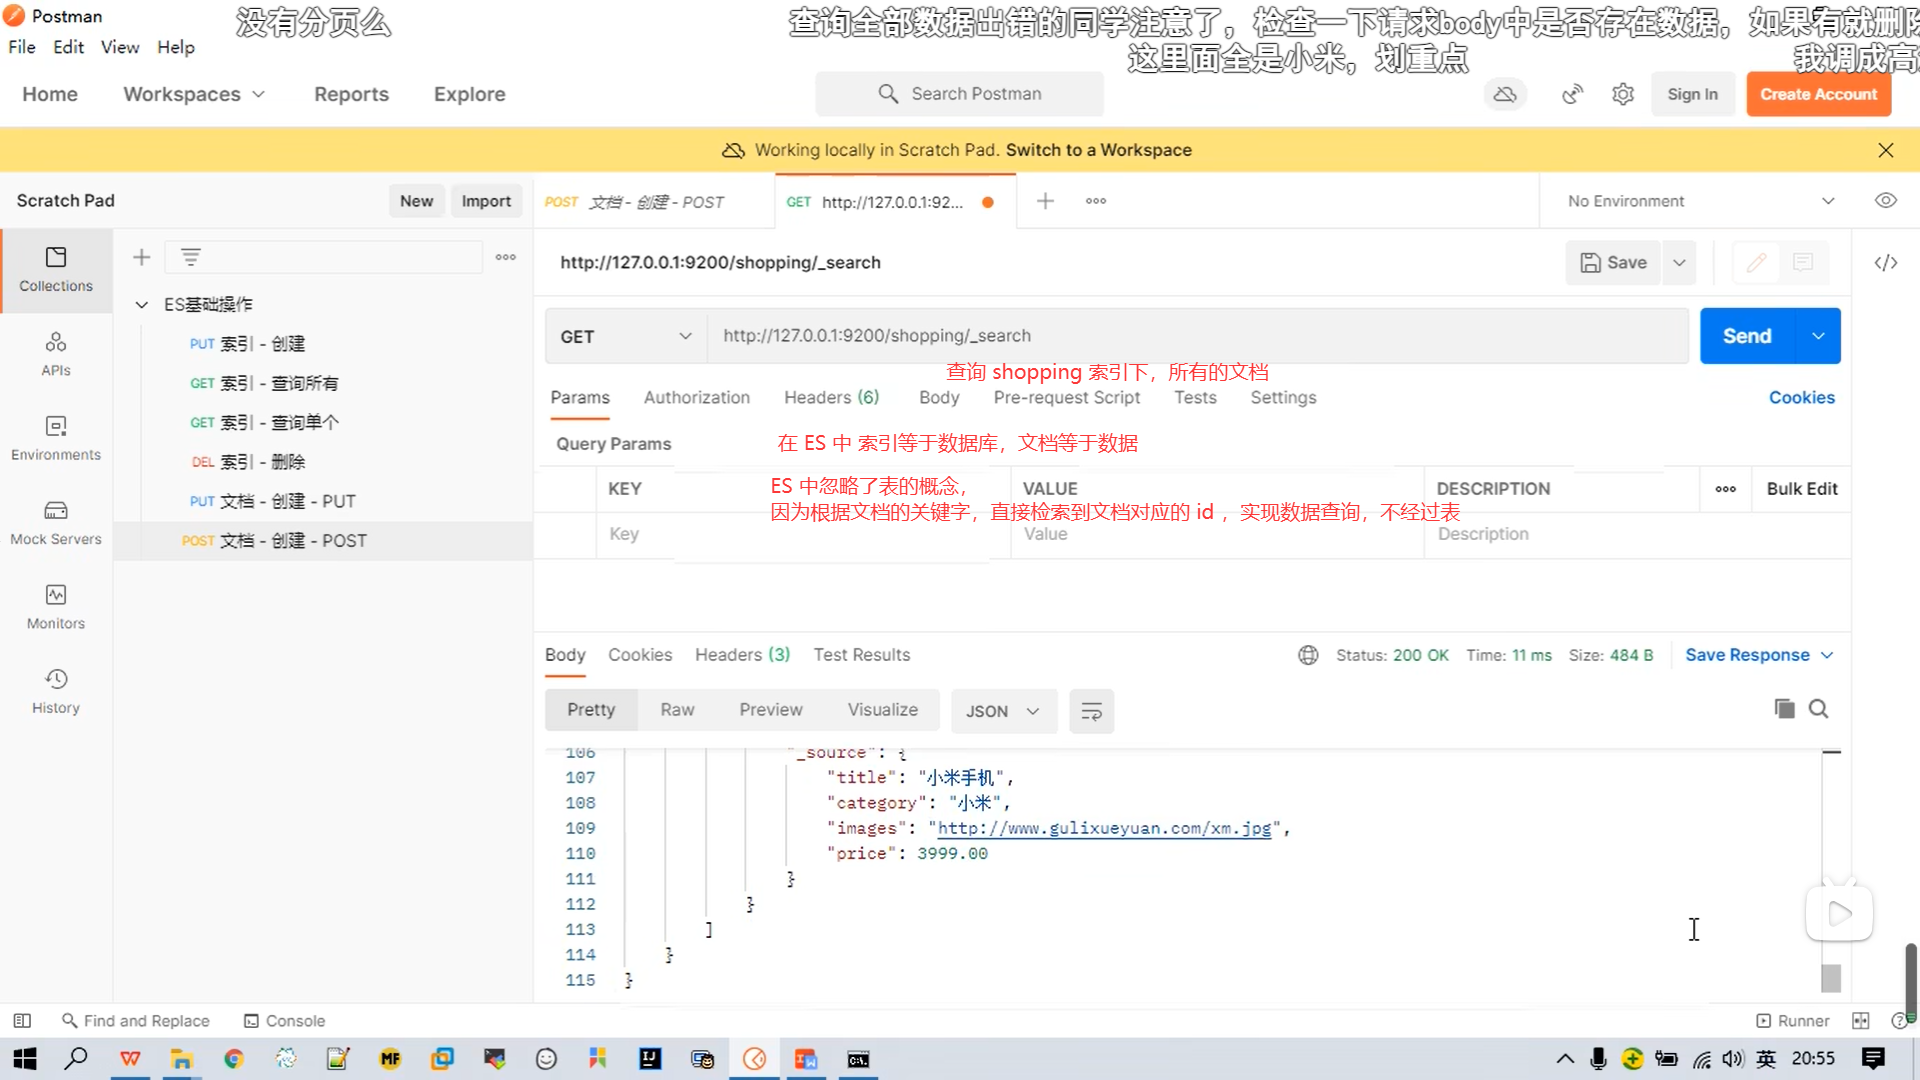This screenshot has width=1920, height=1080.
Task: Toggle the environment quick look eye icon
Action: click(x=1885, y=201)
